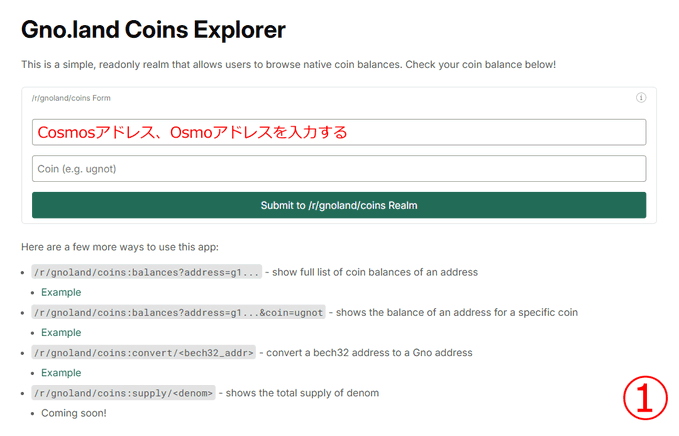The image size is (679, 436).
Task: Select the /r/gnoland/coins:supply/<denom> code snippet
Action: [123, 393]
